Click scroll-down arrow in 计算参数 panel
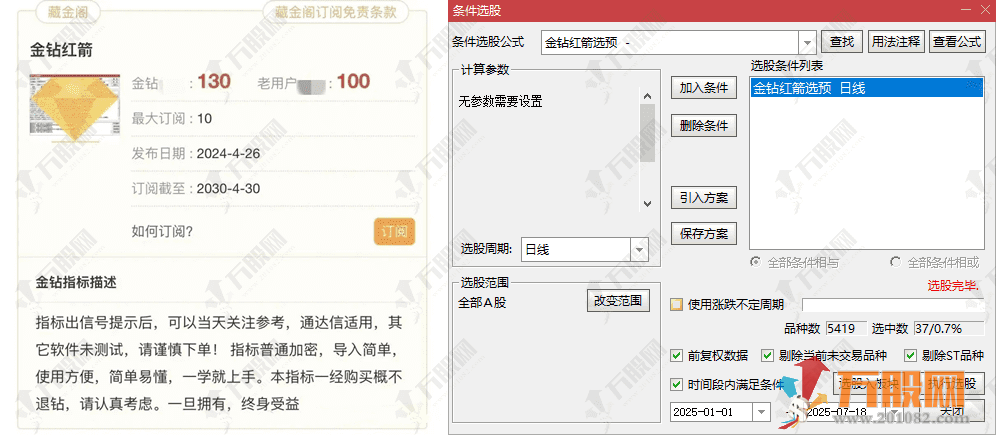The image size is (996, 435). [x=647, y=204]
